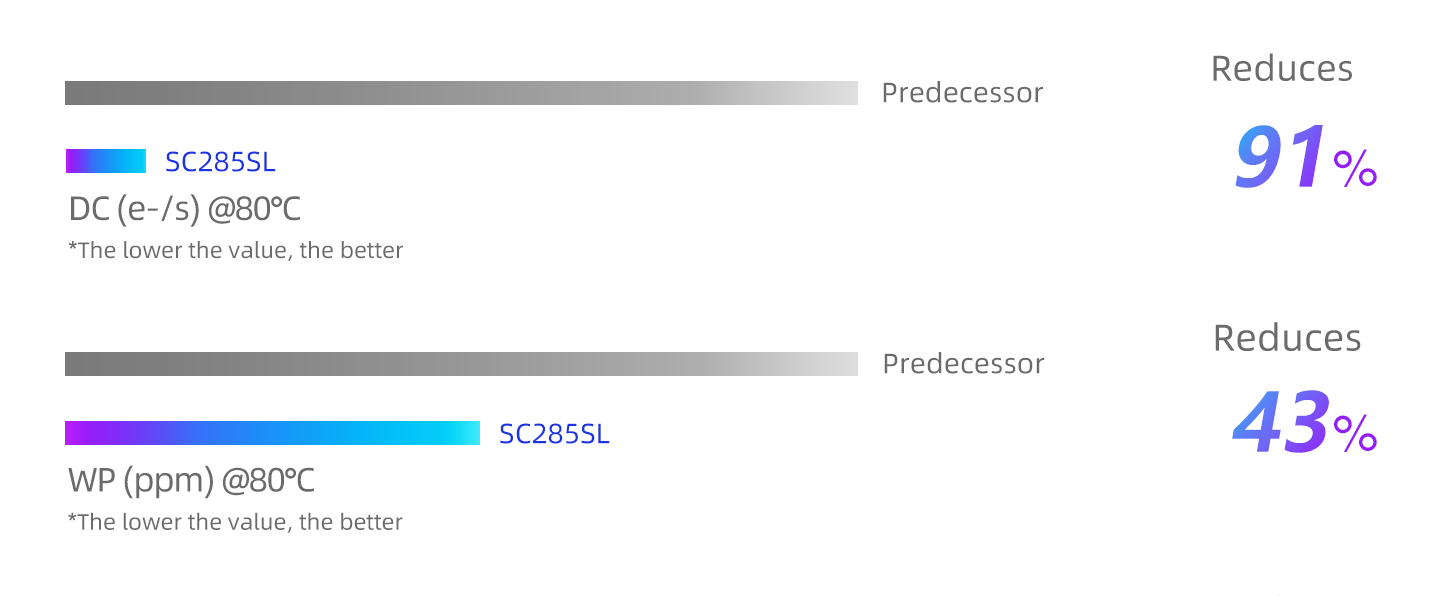
Task: Click the gray Predecessor bar in the DC chart
Action: [461, 93]
